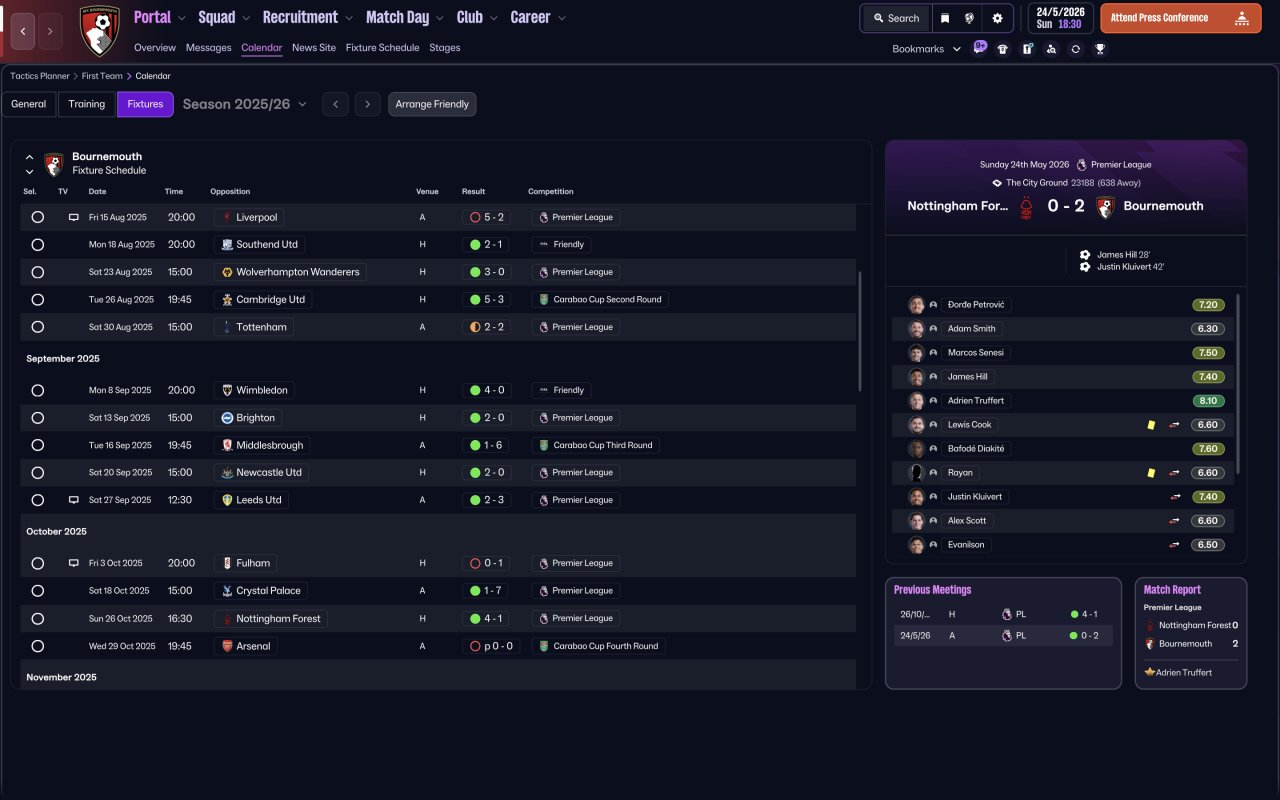The image size is (1280, 800).
Task: Open the News Site tab
Action: pos(314,47)
